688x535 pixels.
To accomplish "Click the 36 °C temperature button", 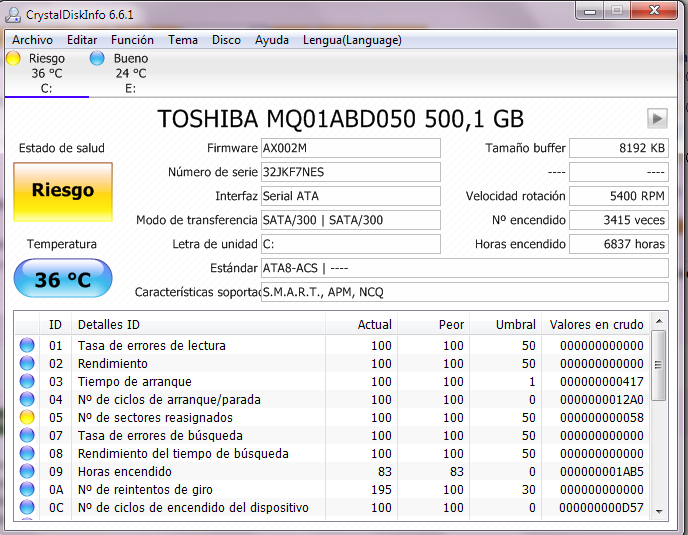I will pyautogui.click(x=63, y=279).
